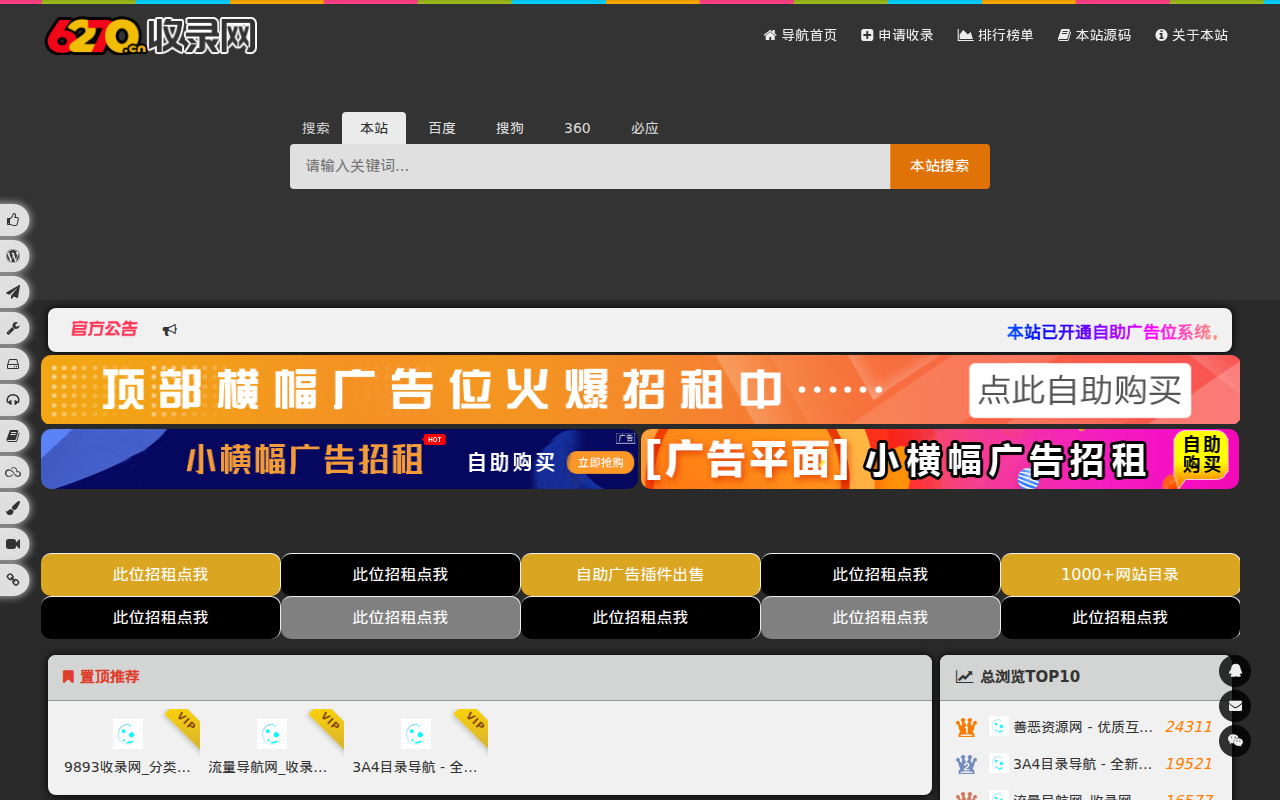Viewport: 1280px width, 800px height.
Task: Click the 6270.cn 收录网 logo
Action: pos(151,36)
